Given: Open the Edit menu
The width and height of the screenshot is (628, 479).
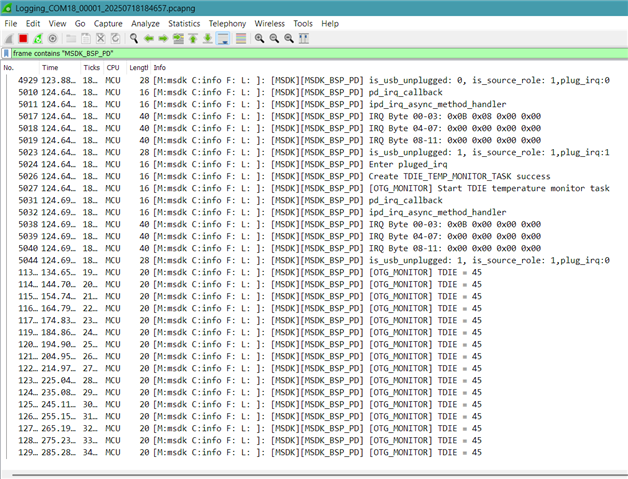Looking at the screenshot, I should pos(33,24).
